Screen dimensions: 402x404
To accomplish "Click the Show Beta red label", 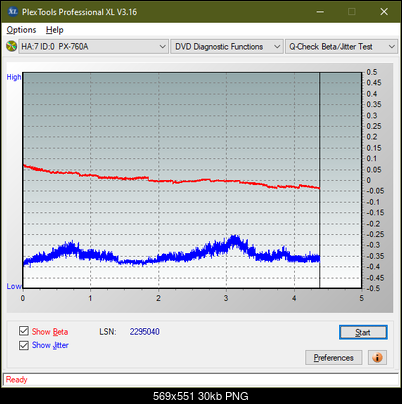I will 50,332.
